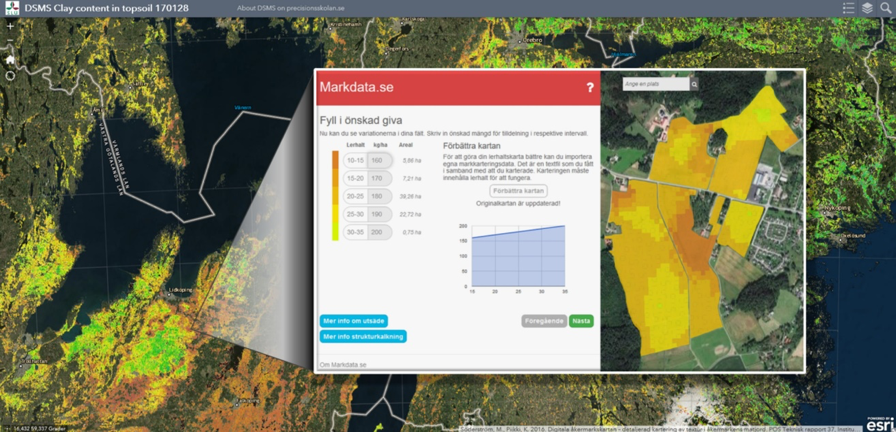This screenshot has height=432, width=896.
Task: Edit kg/ha value 190 for 25-30
Action: (379, 214)
